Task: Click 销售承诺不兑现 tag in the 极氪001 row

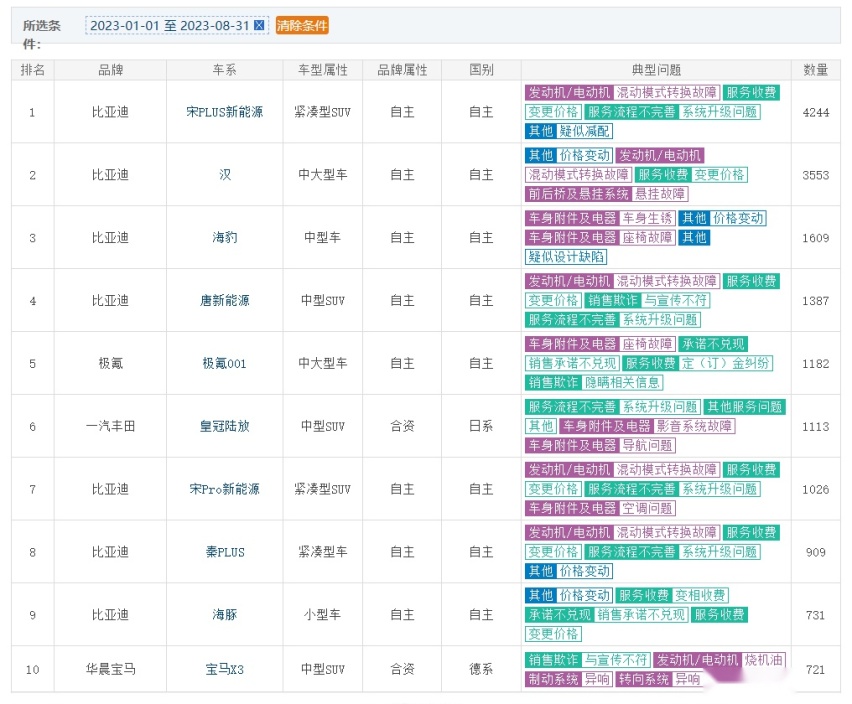Action: 572,363
